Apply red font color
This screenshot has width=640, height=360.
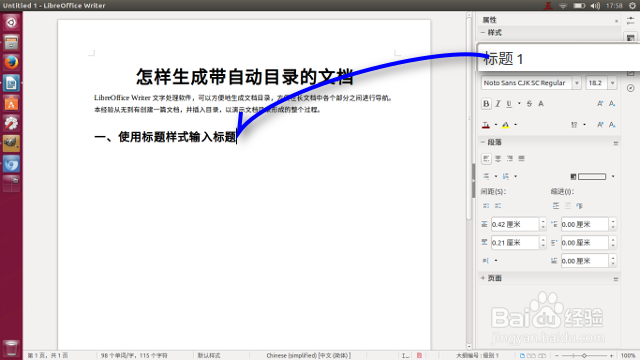point(486,125)
